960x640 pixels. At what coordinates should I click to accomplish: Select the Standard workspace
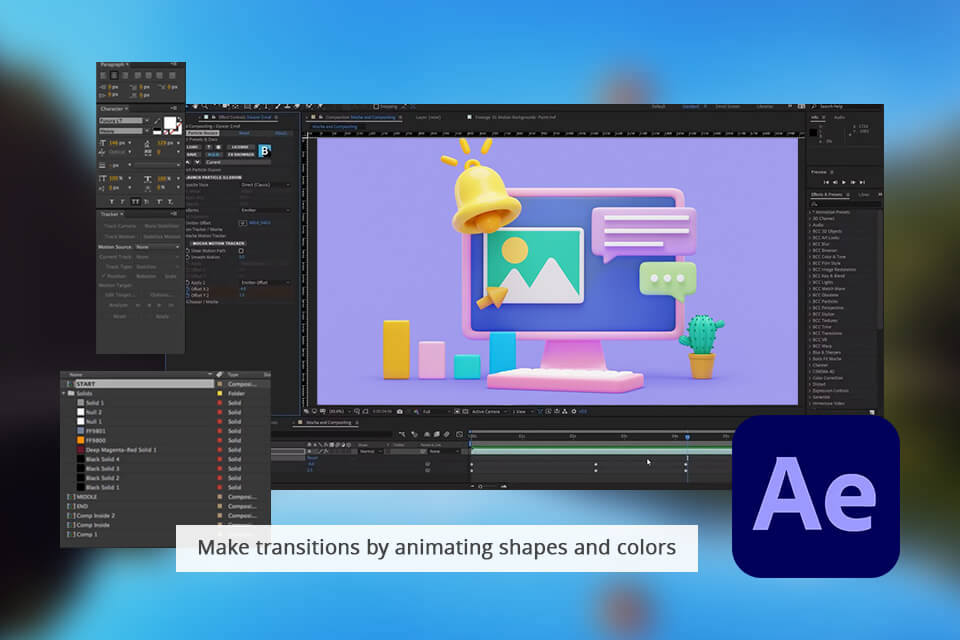(691, 107)
